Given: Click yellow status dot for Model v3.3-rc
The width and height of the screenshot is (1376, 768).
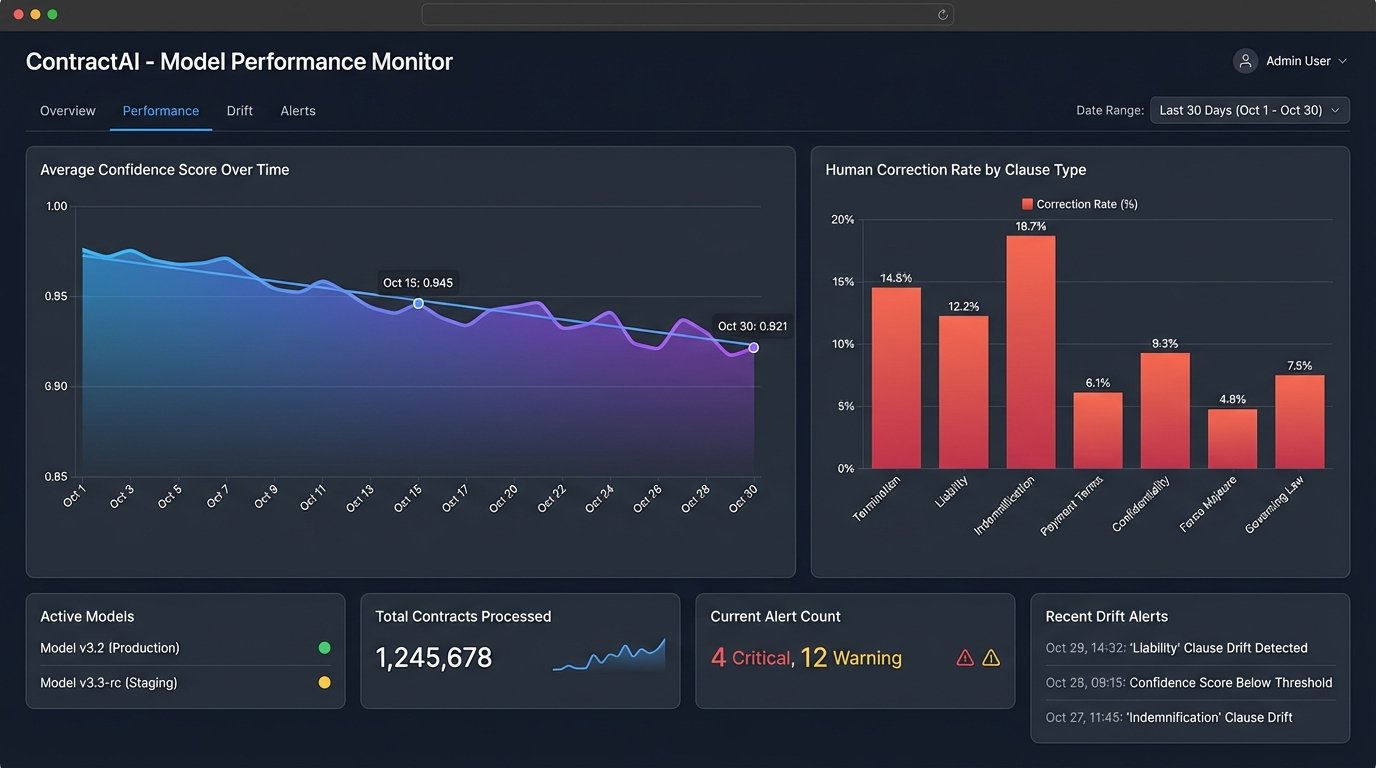Looking at the screenshot, I should [x=324, y=683].
